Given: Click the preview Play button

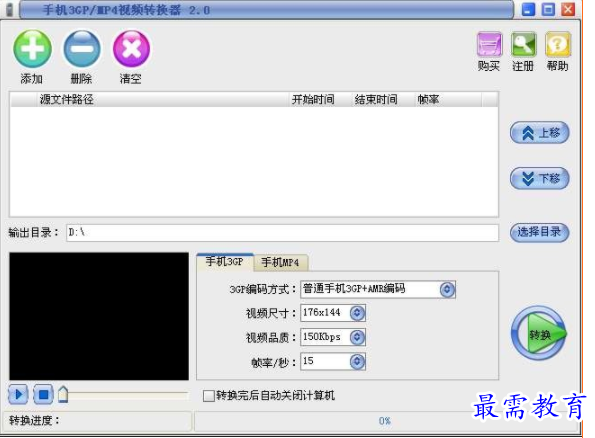Looking at the screenshot, I should click(x=18, y=395).
